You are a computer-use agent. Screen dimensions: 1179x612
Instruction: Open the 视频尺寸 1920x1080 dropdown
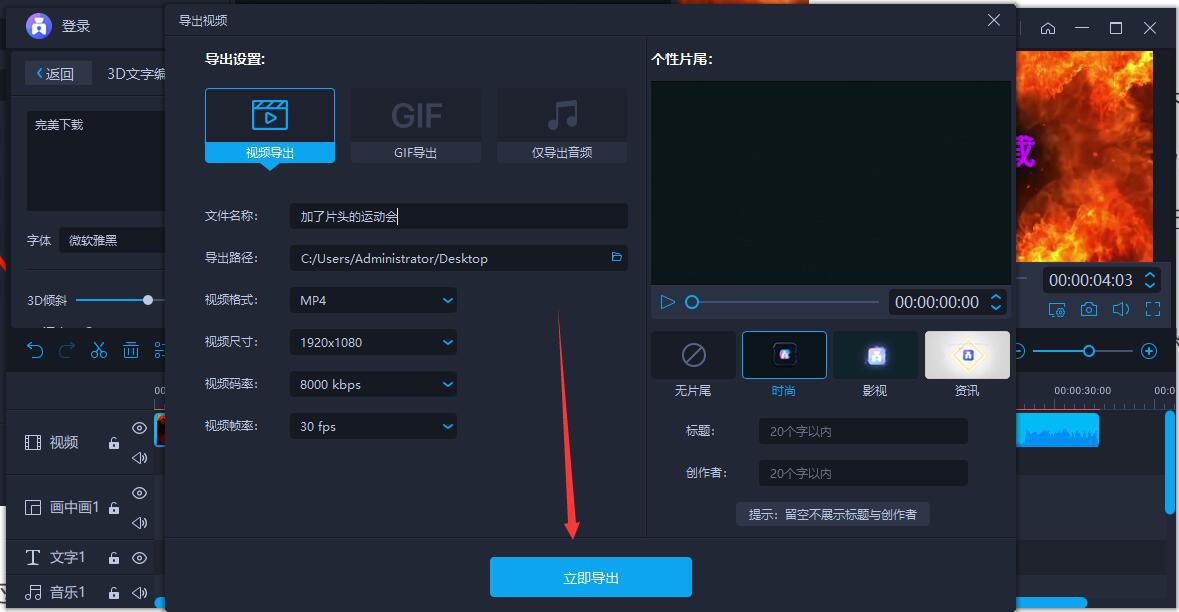click(x=373, y=342)
